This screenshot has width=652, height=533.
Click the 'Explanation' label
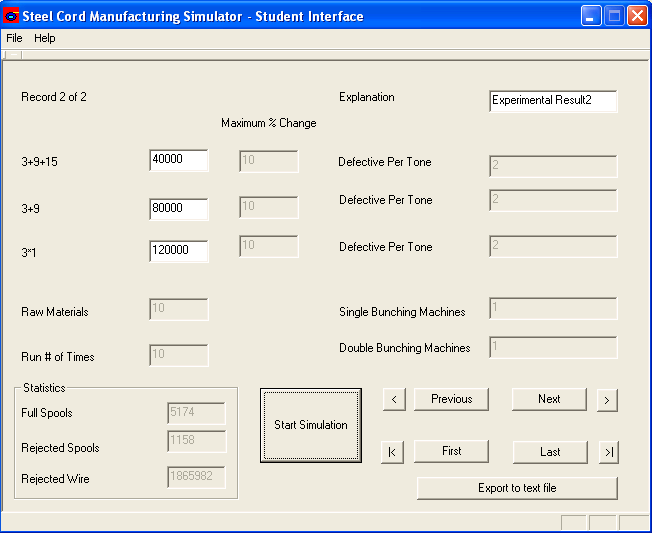click(x=367, y=97)
